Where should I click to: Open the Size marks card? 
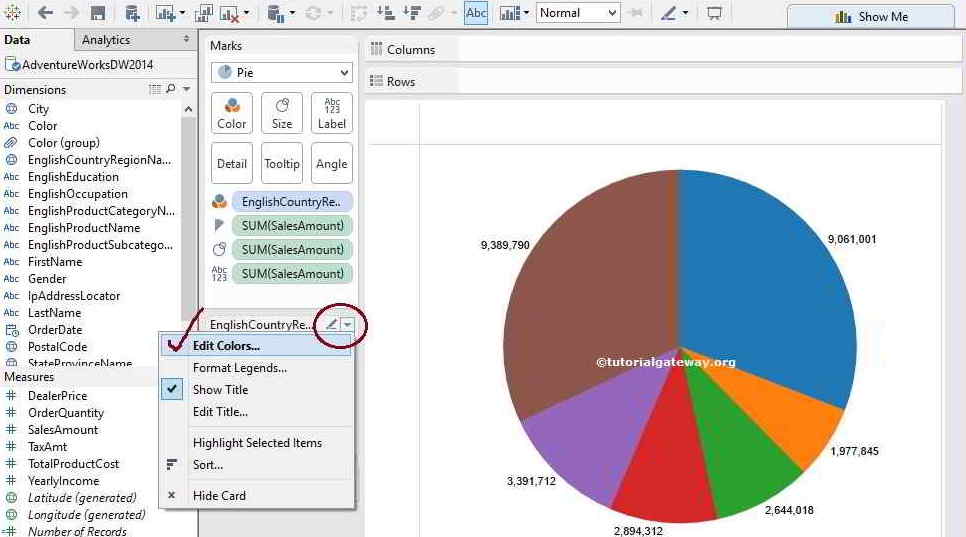(x=282, y=113)
